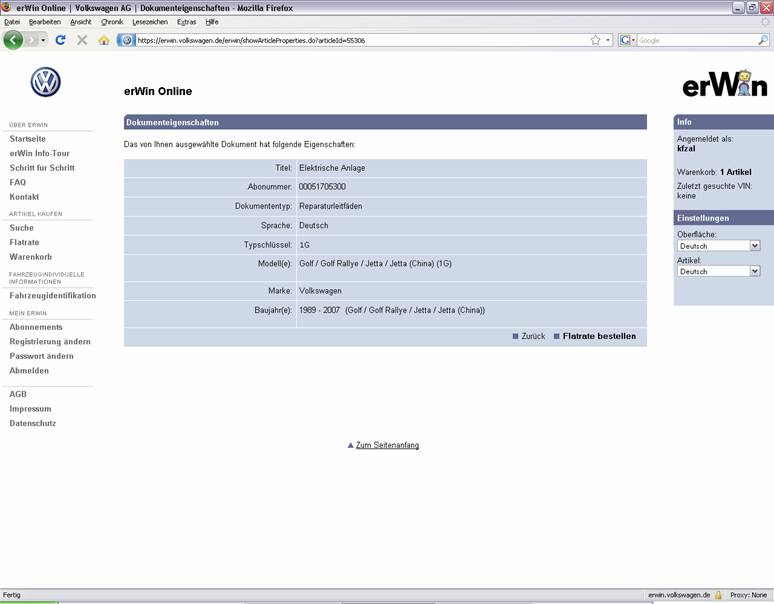Click the Firefox back navigation arrow
The image size is (774, 604).
coord(14,40)
